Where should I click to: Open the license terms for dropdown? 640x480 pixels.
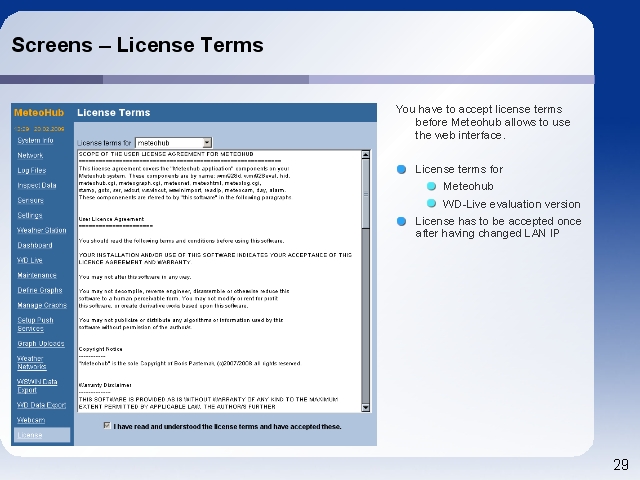(x=173, y=143)
